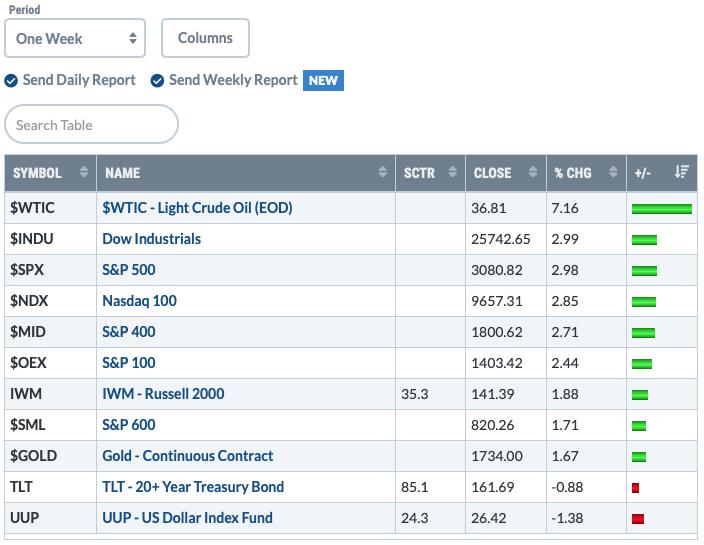Open the S&P 400 link

point(128,332)
